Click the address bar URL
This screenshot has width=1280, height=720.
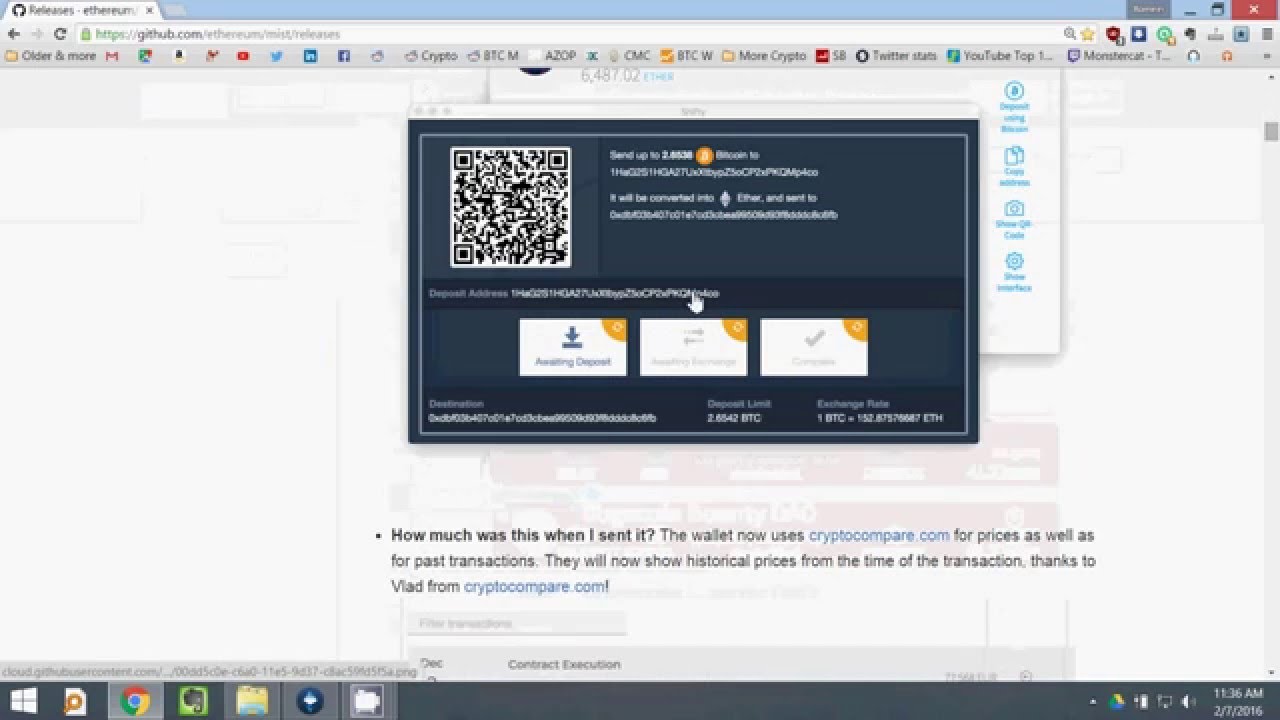218,34
